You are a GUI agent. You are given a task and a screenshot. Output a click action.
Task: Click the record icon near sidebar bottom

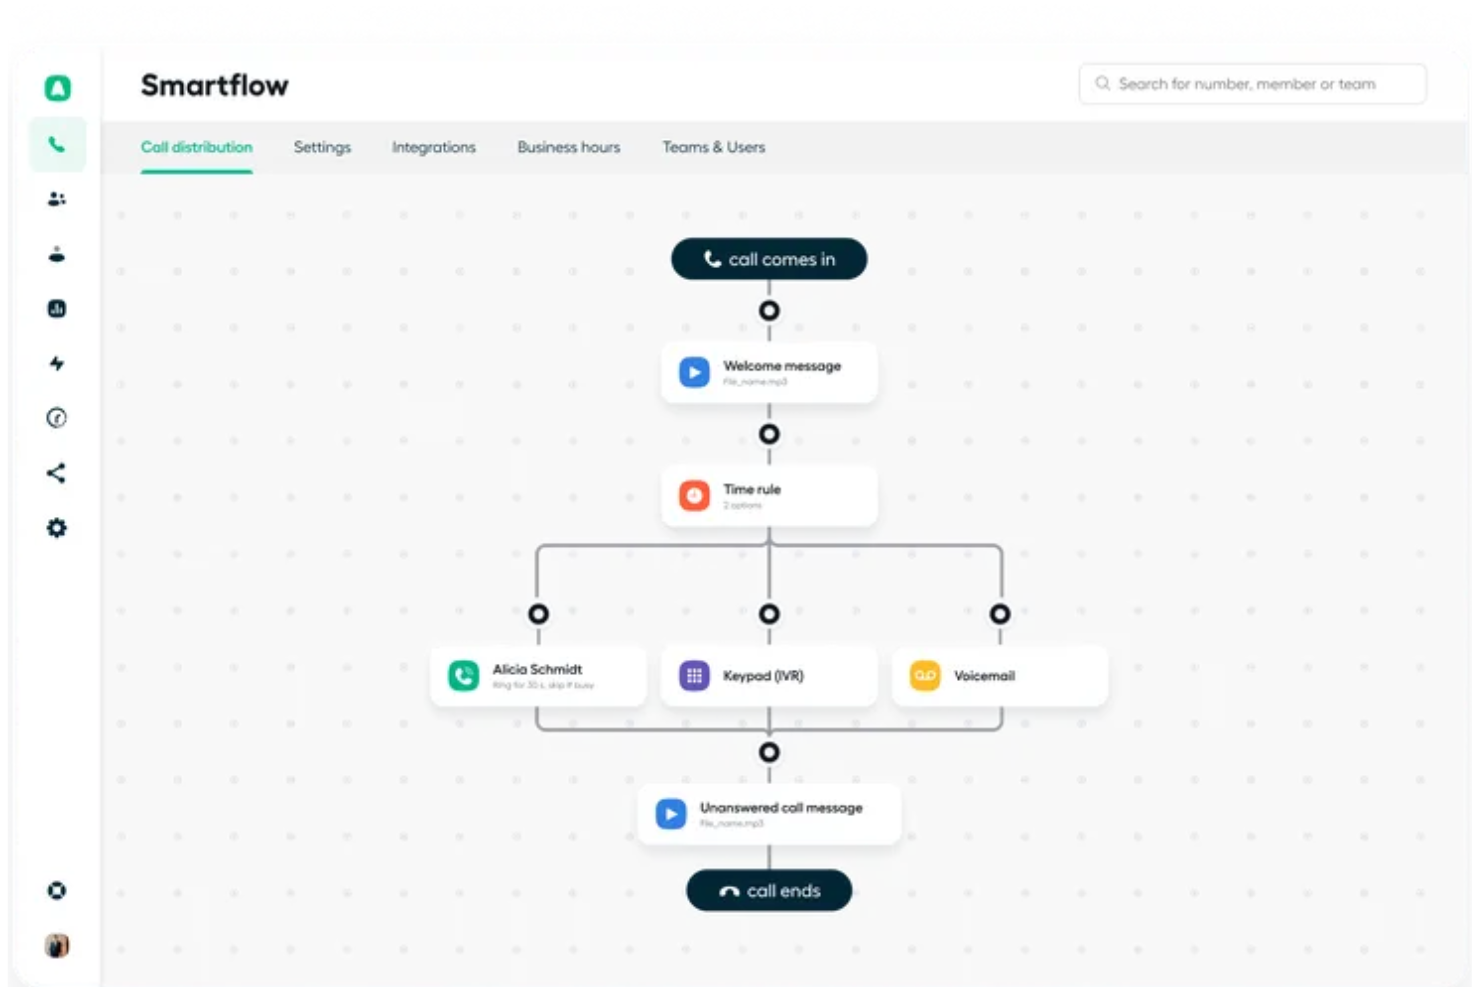(x=57, y=889)
